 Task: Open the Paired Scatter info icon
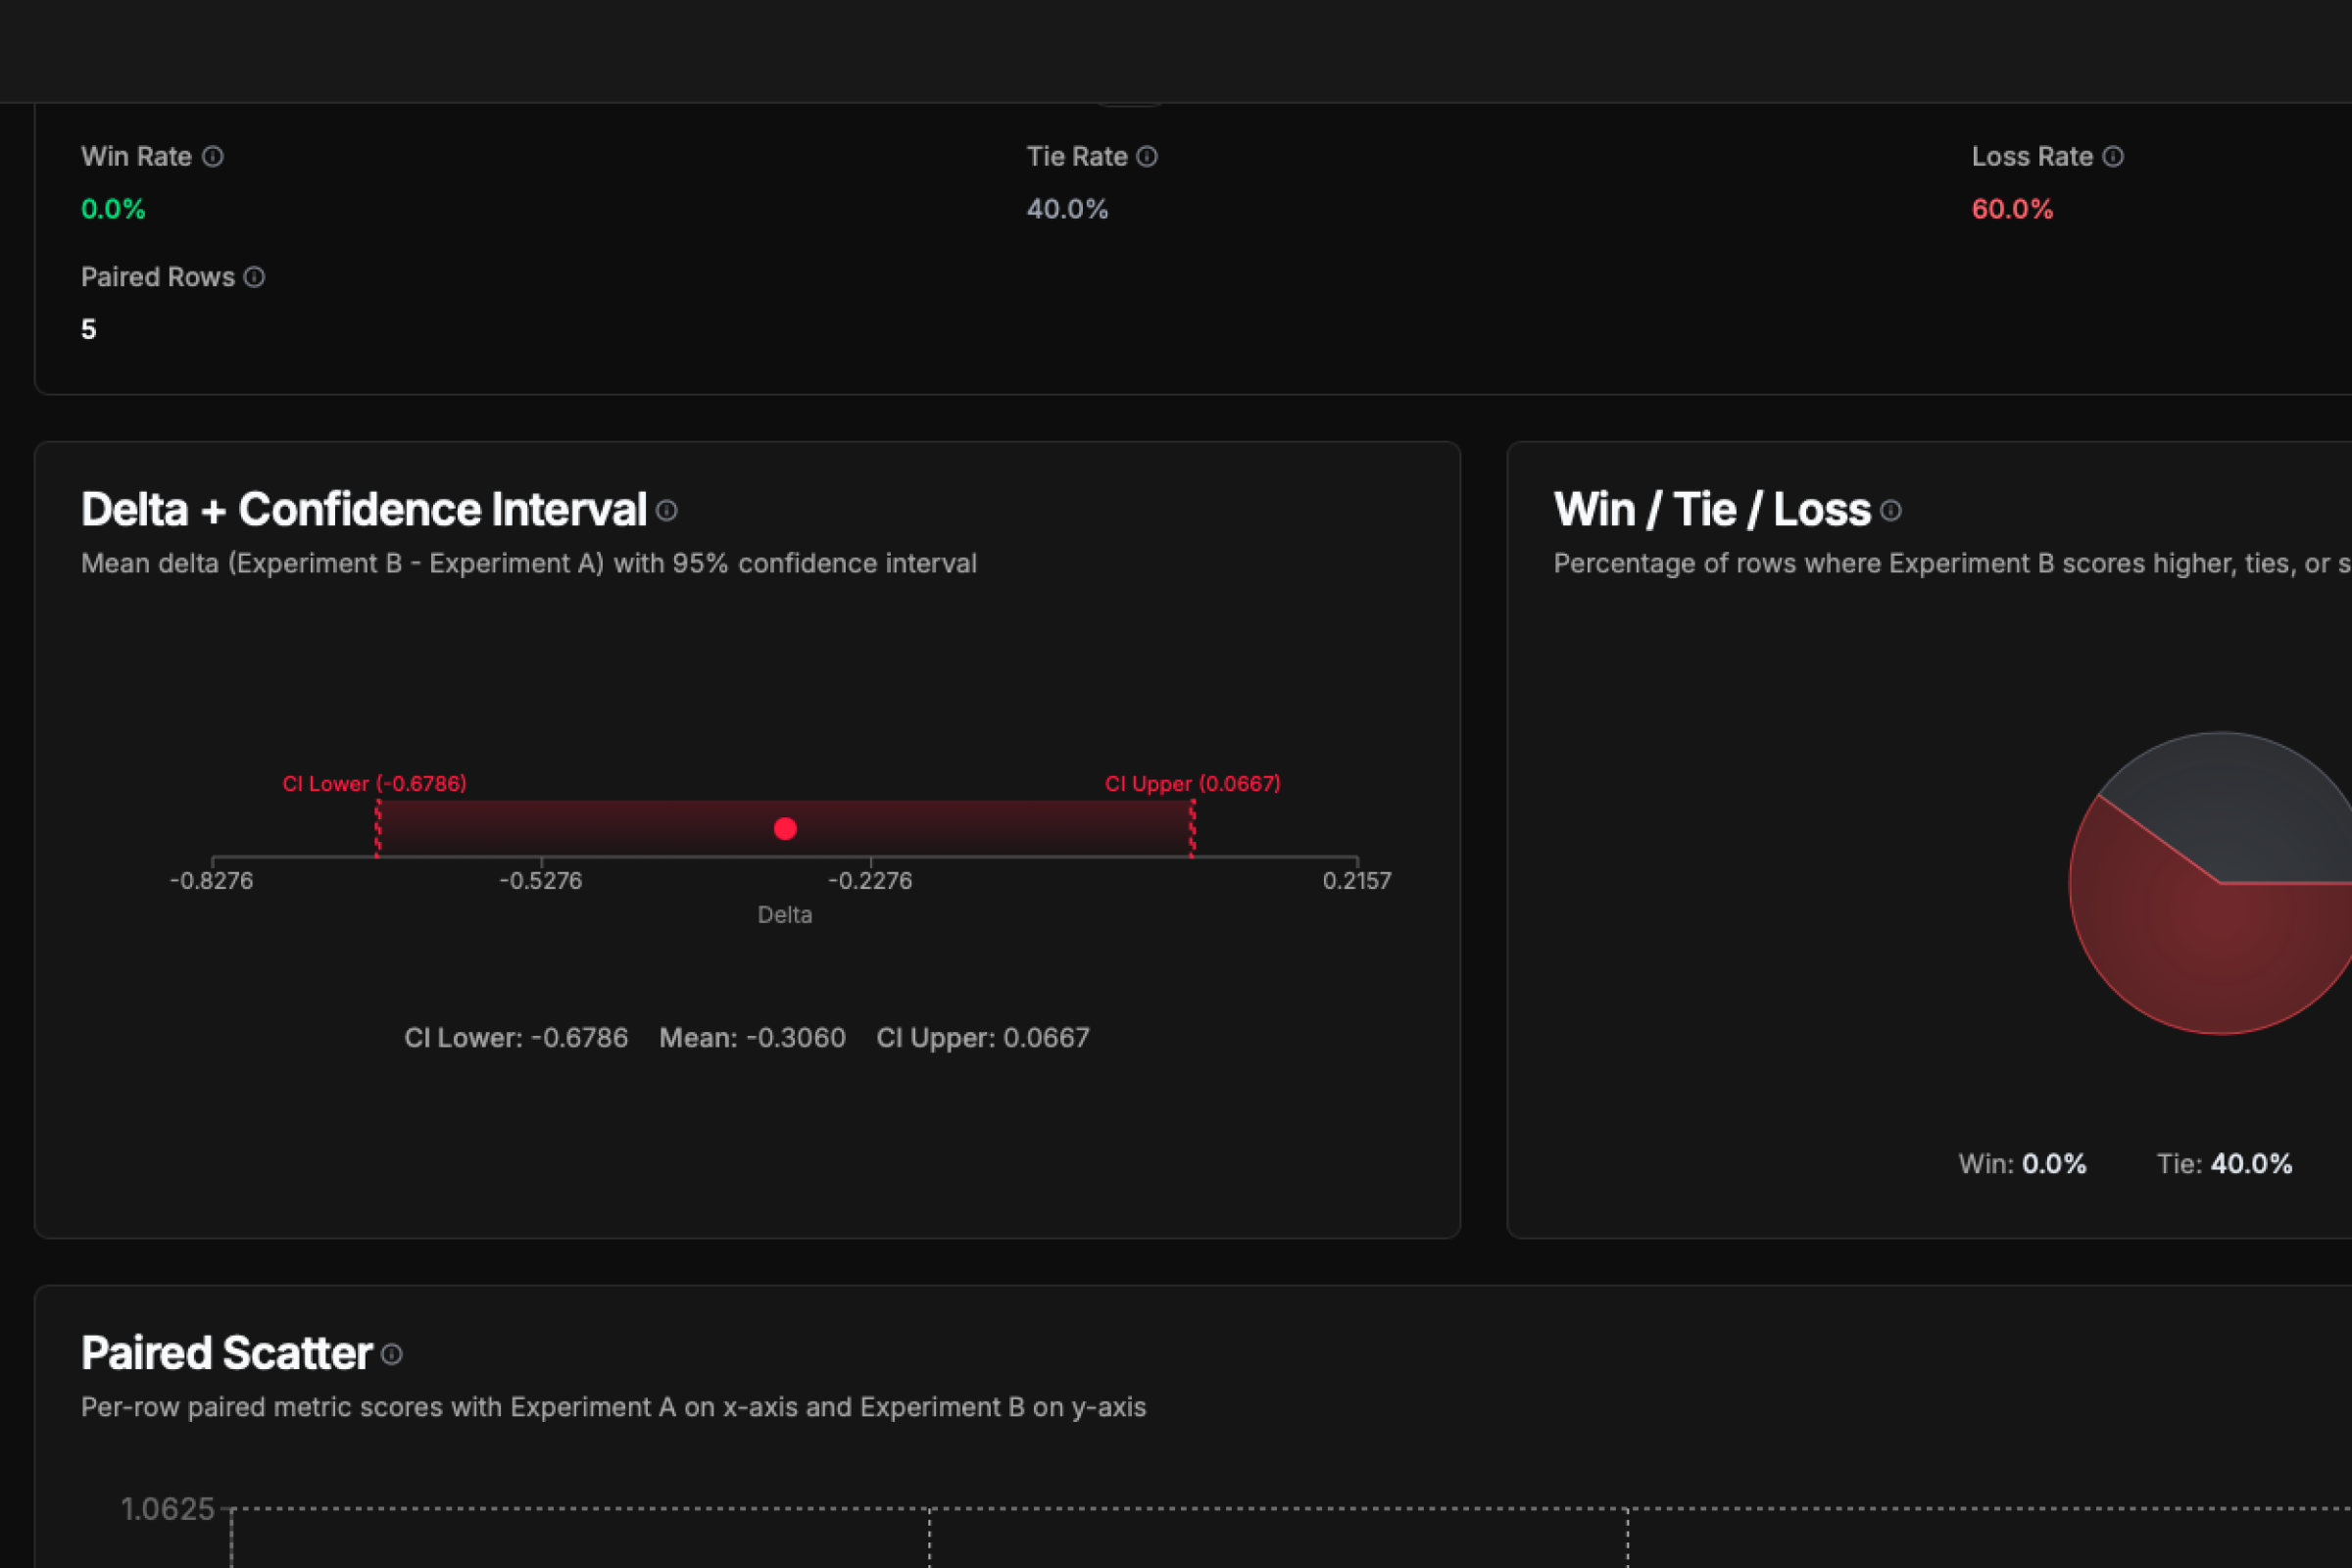[x=392, y=1354]
